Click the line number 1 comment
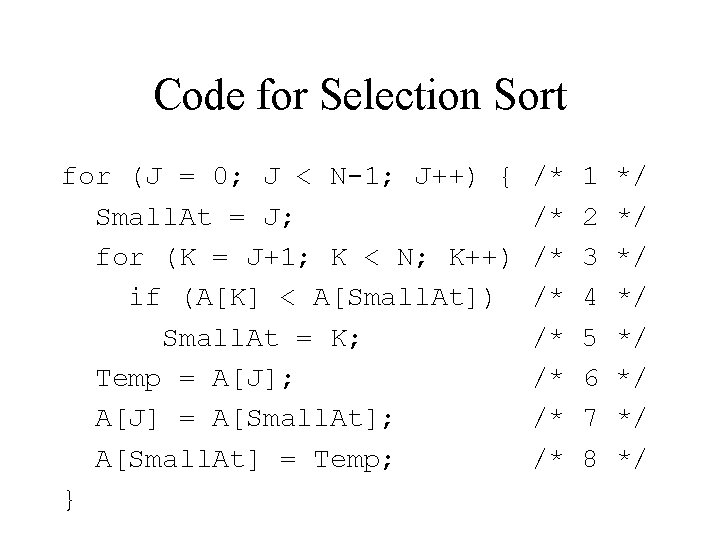The image size is (720, 540). click(x=590, y=177)
